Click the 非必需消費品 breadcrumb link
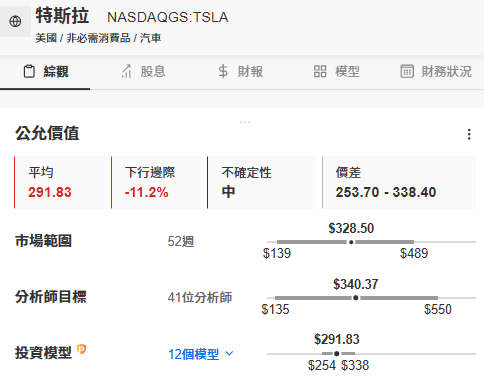 (98, 38)
